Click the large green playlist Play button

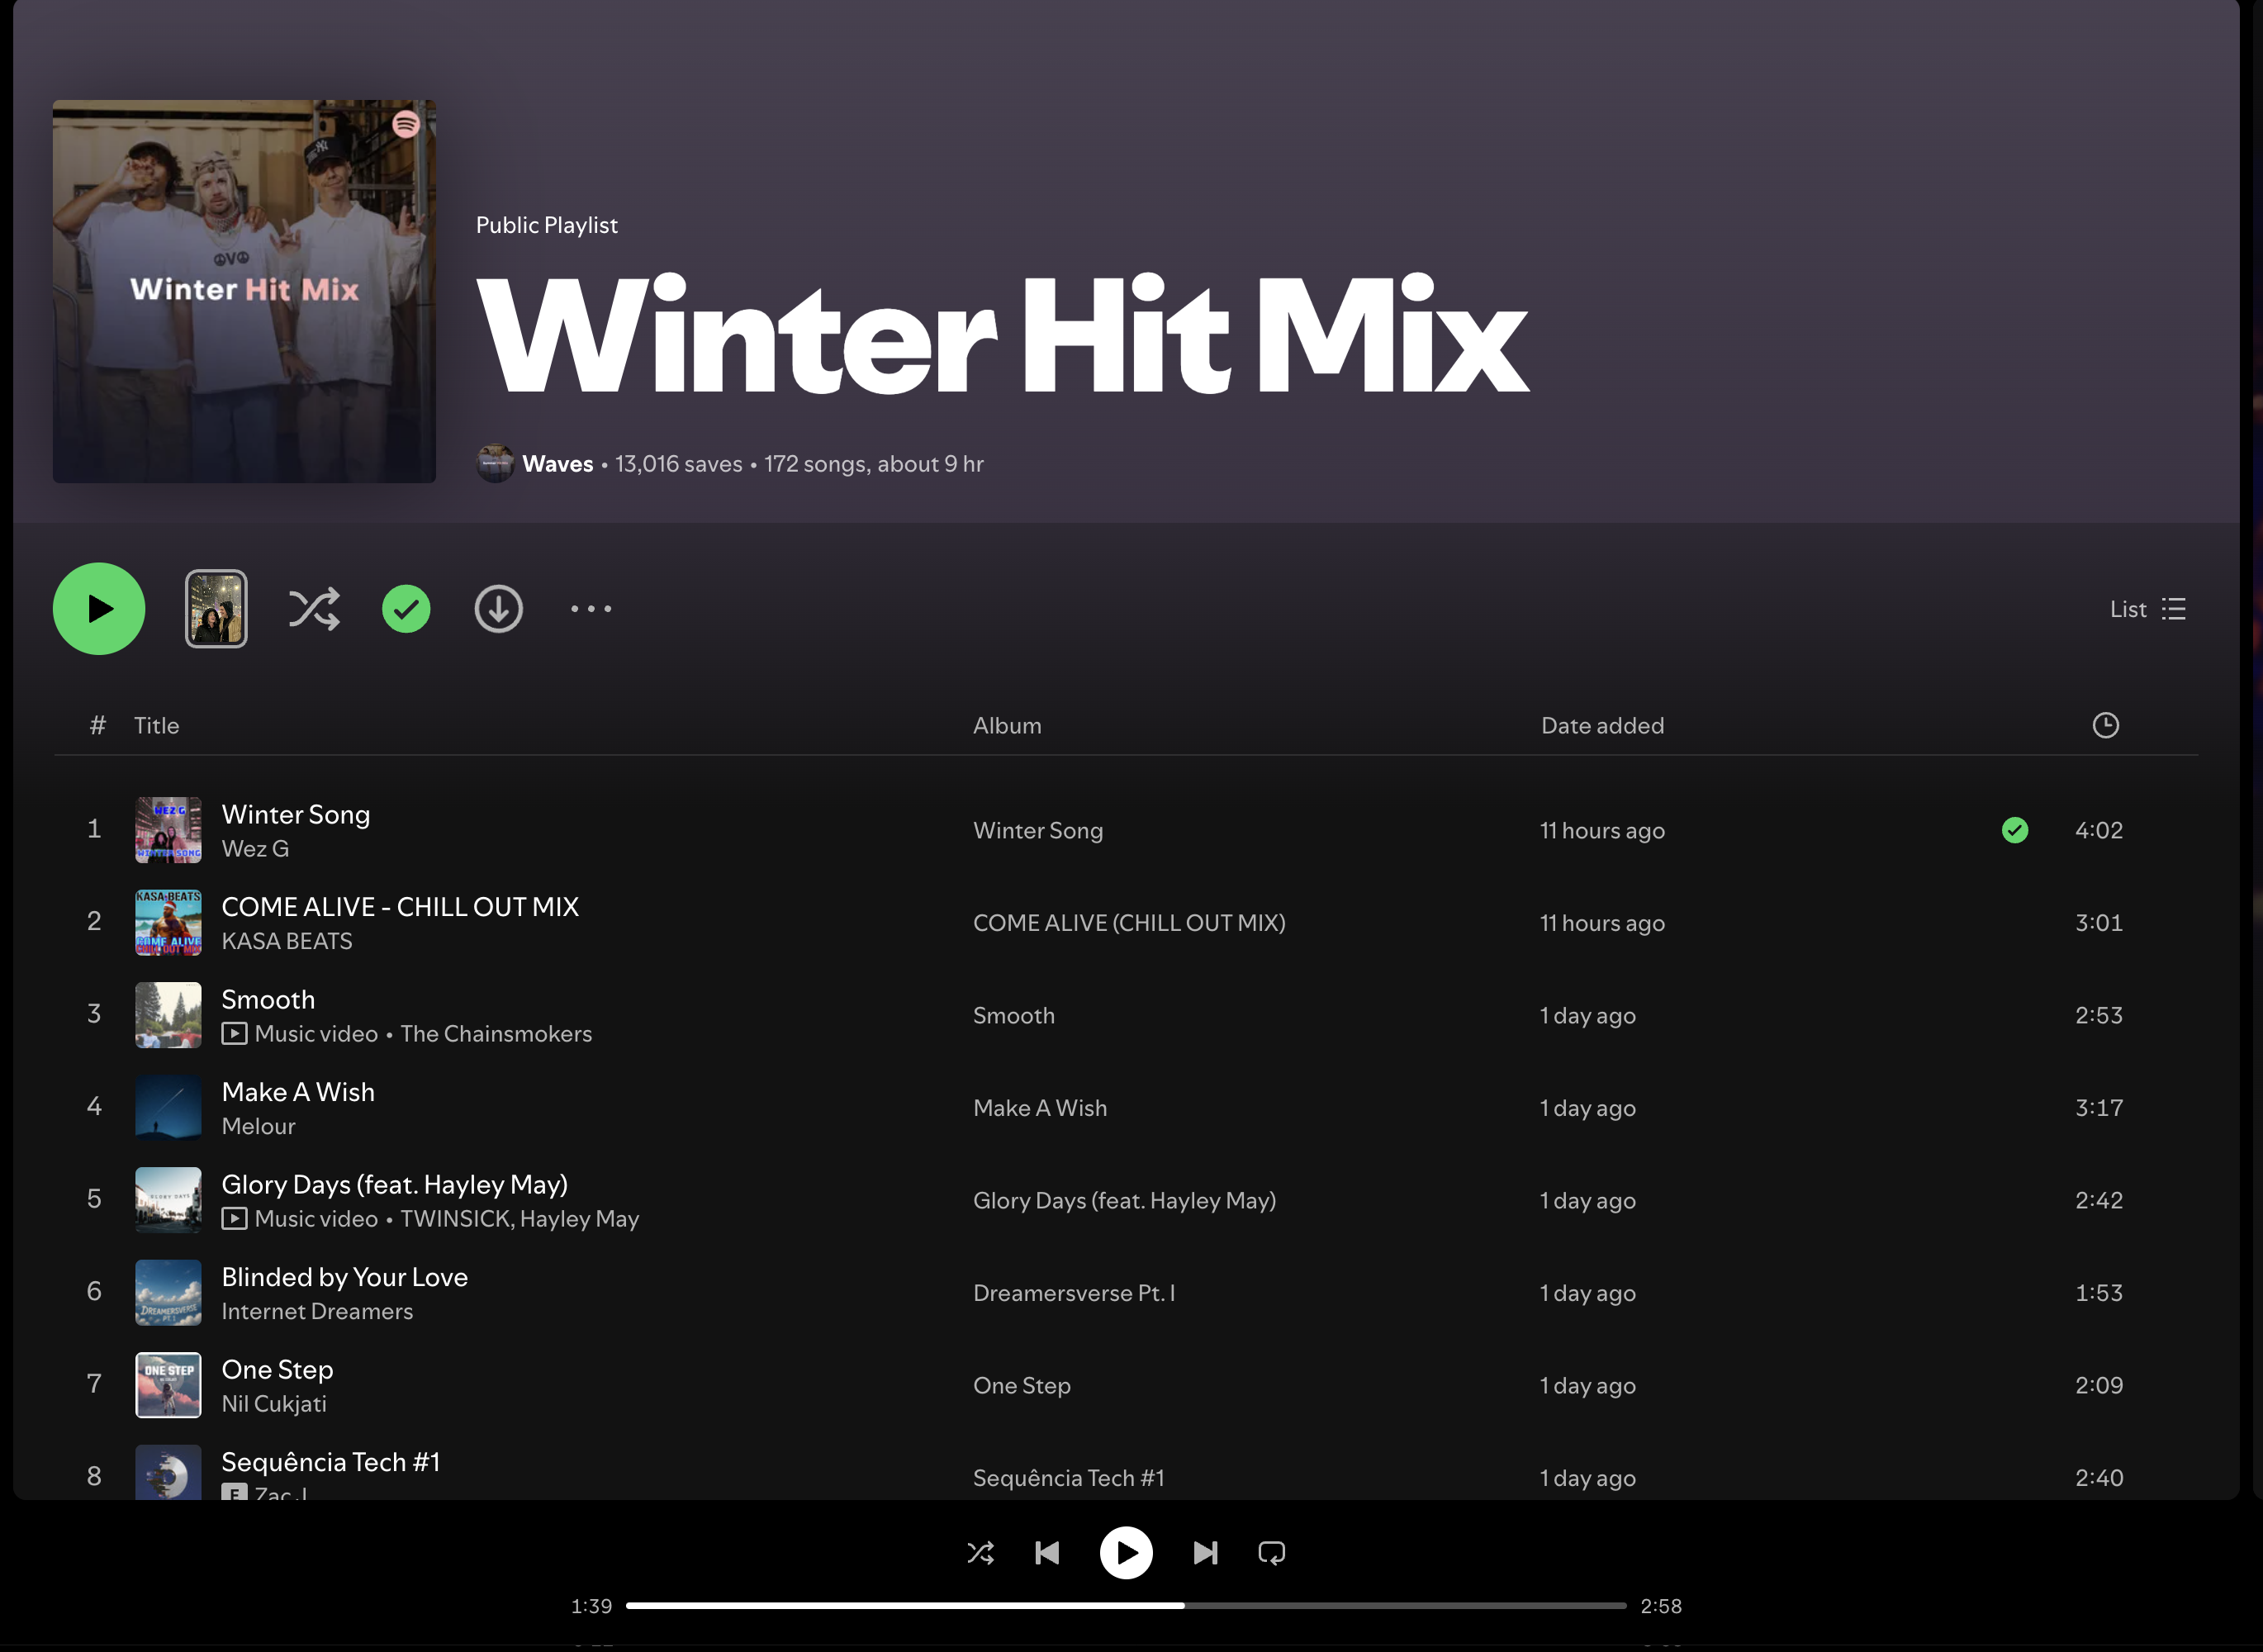point(98,609)
